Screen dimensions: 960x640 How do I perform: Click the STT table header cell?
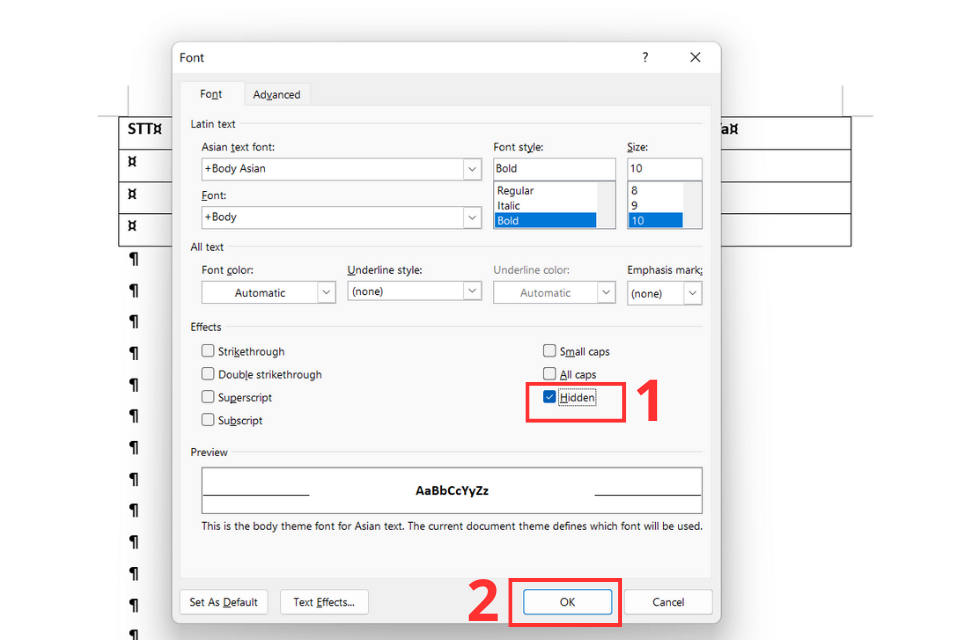[145, 132]
